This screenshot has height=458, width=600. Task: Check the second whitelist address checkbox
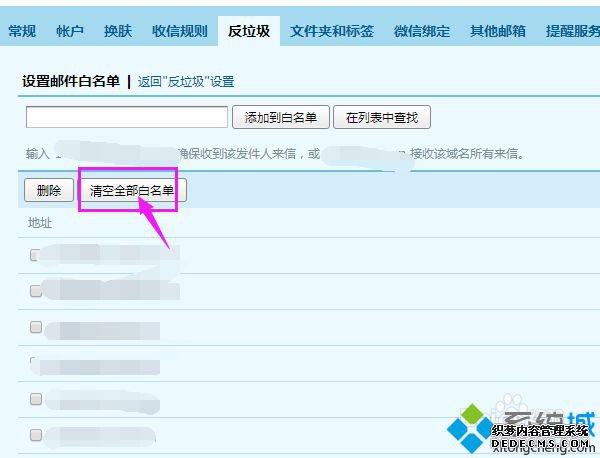tap(36, 291)
